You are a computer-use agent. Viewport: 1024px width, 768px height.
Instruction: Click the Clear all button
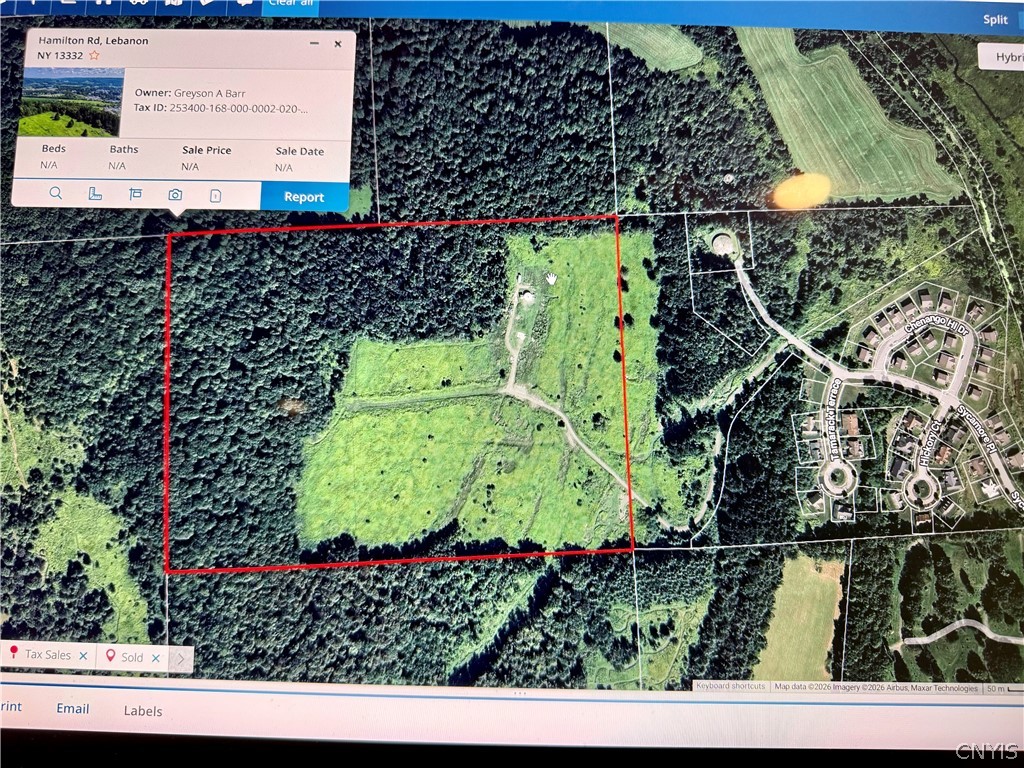point(291,4)
